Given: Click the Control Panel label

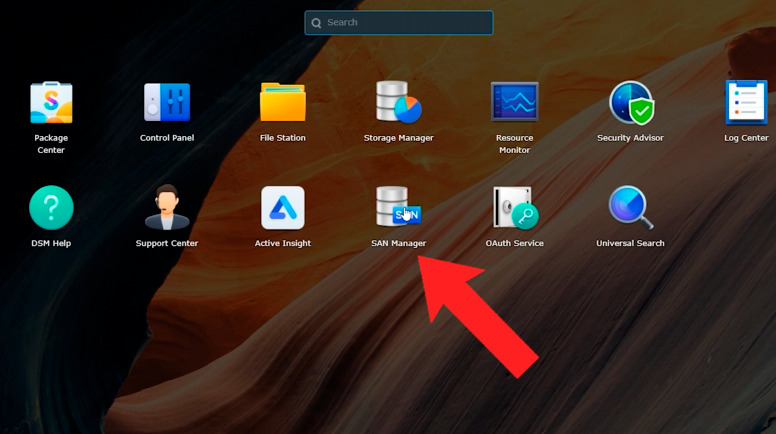Looking at the screenshot, I should point(167,138).
